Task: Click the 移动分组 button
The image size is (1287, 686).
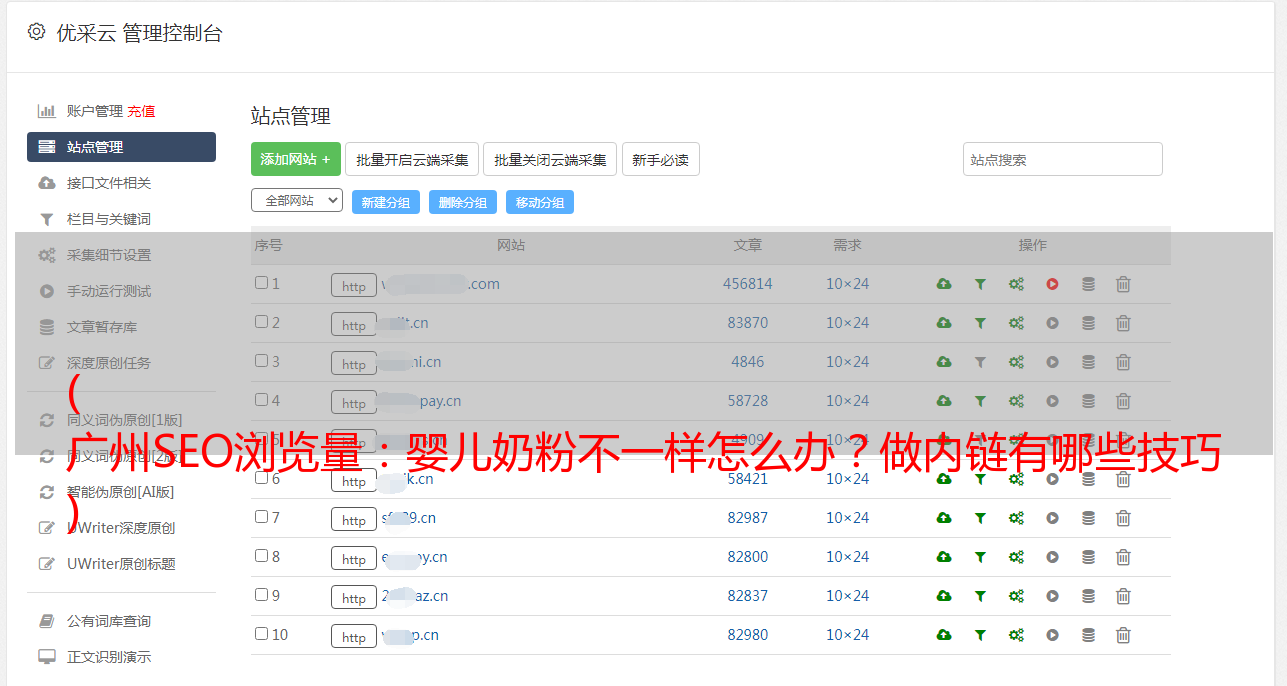Action: point(540,202)
